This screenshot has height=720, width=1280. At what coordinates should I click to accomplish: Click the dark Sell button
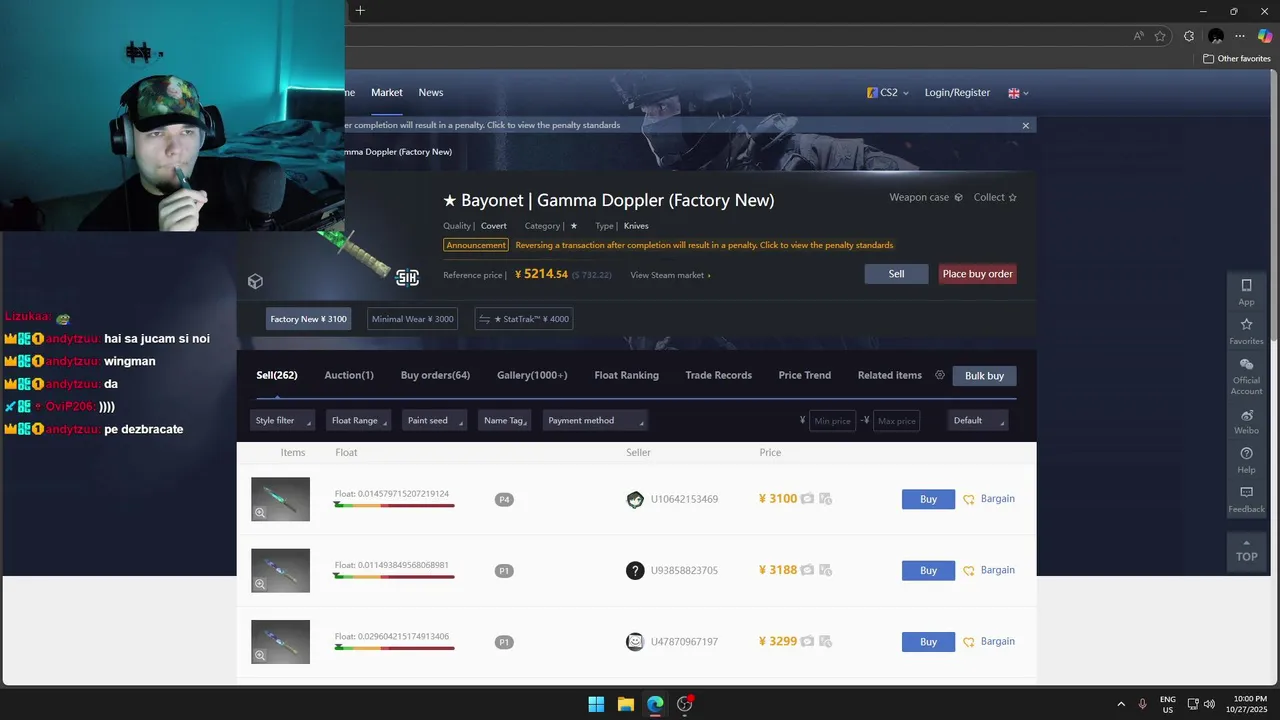(896, 274)
